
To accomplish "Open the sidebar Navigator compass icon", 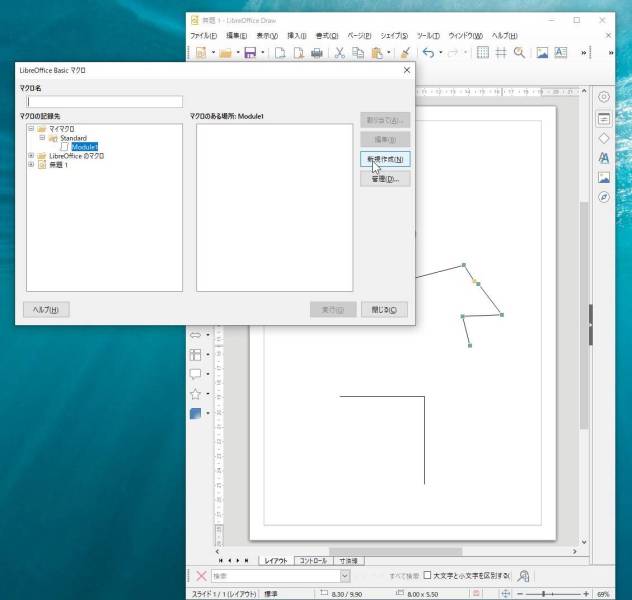I will click(x=604, y=197).
